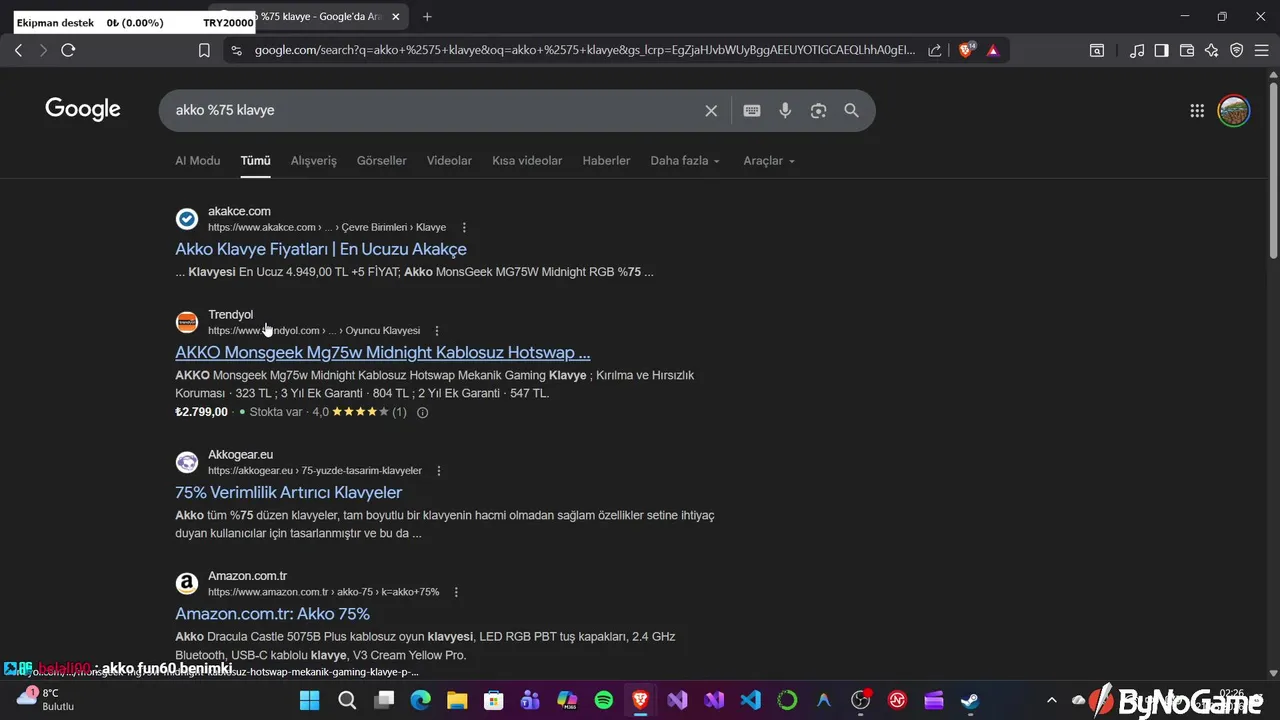
Task: Open the Google account avatar
Action: (x=1234, y=111)
